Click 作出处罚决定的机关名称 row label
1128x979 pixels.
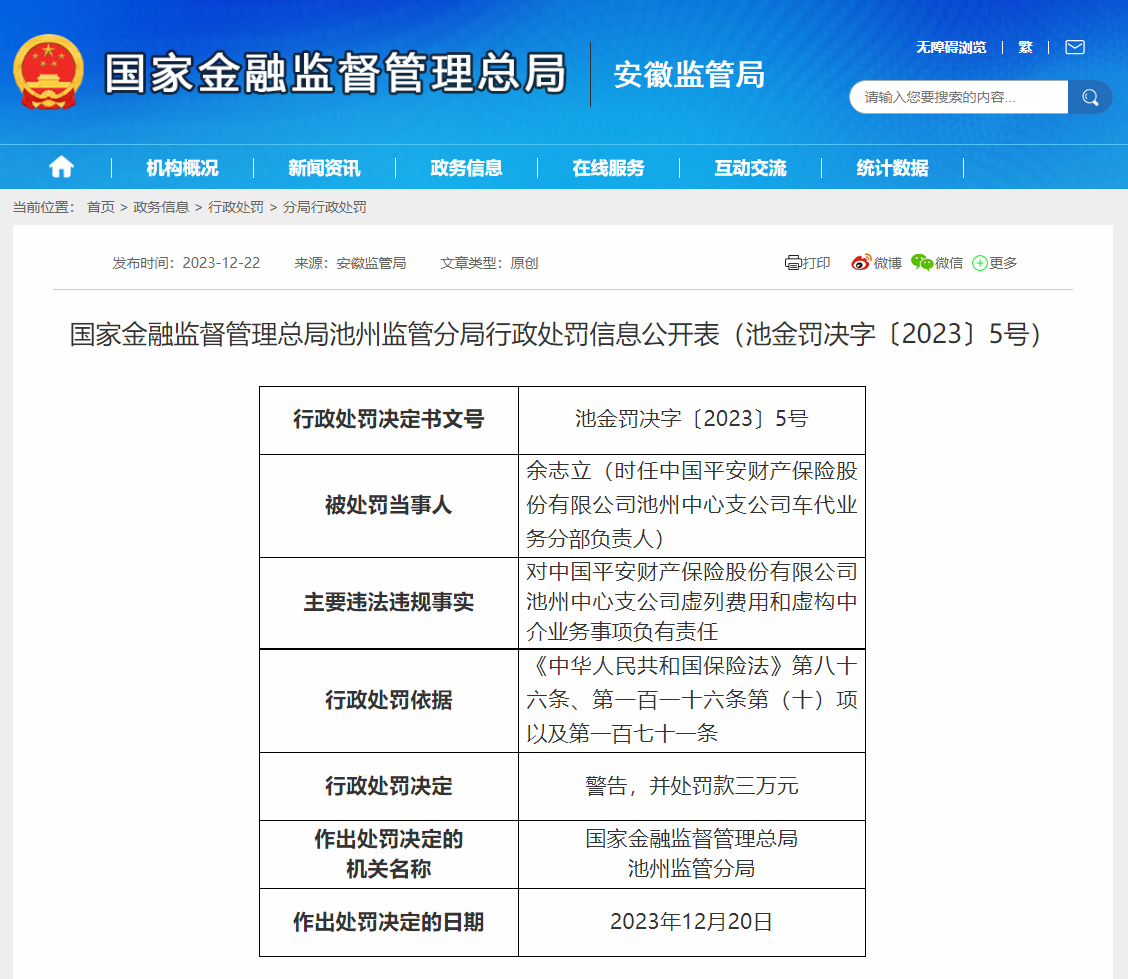(x=388, y=854)
